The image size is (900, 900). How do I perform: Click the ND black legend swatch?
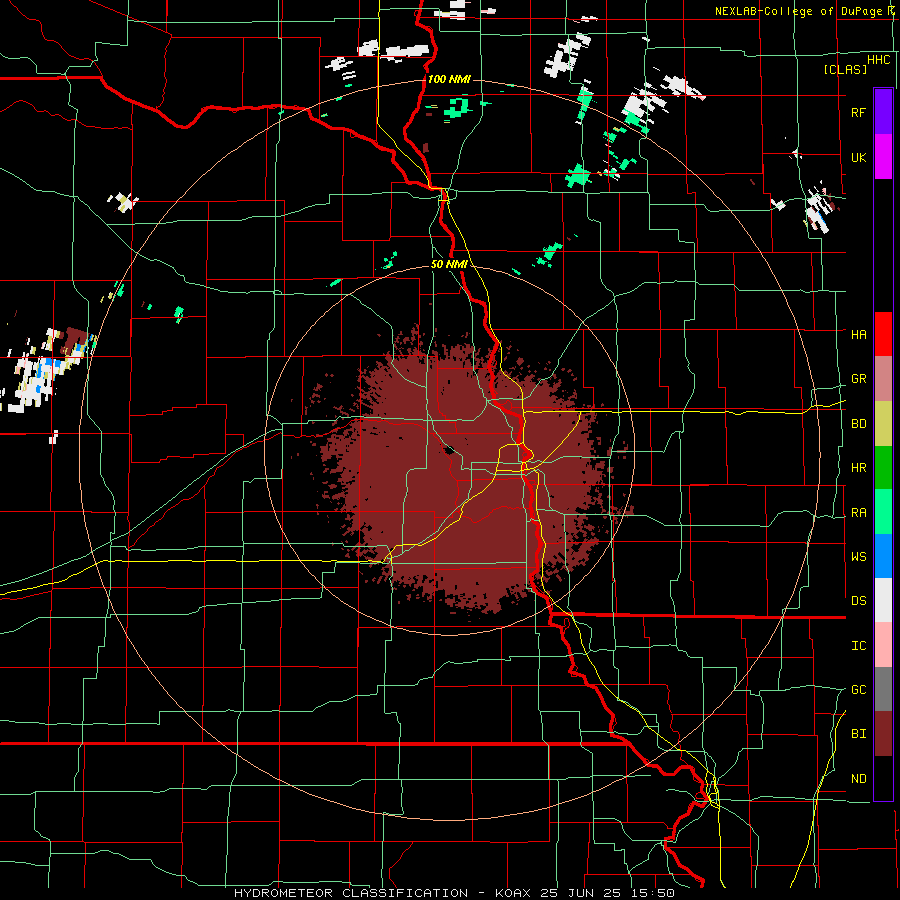click(883, 778)
